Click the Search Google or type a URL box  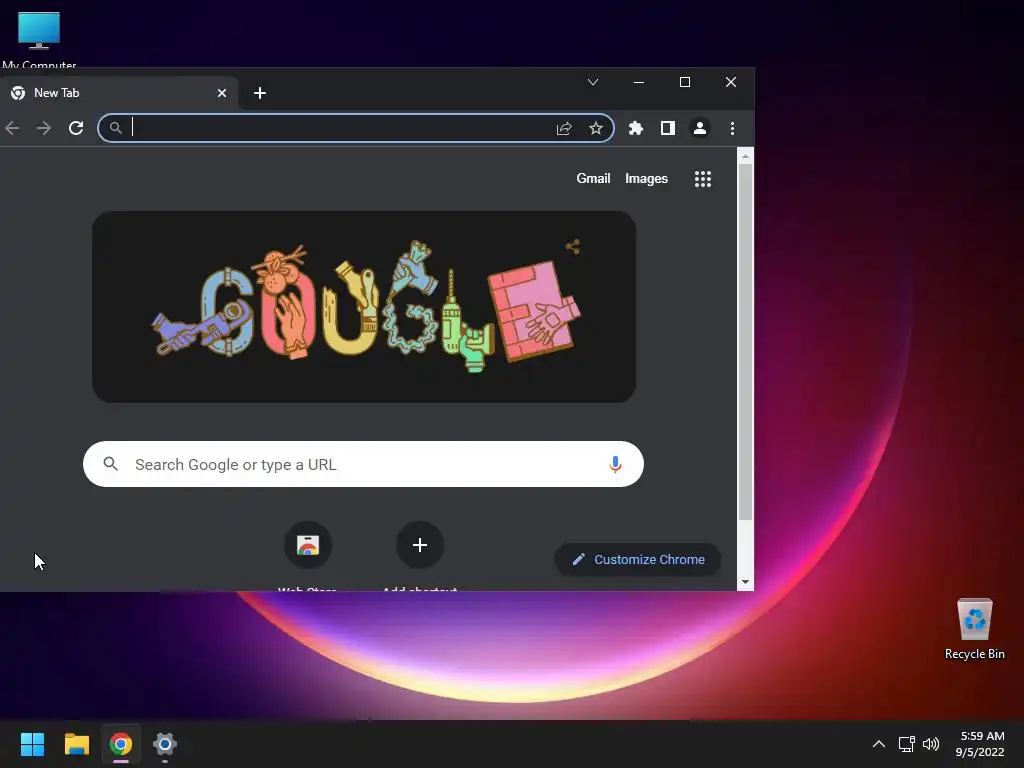[x=363, y=464]
